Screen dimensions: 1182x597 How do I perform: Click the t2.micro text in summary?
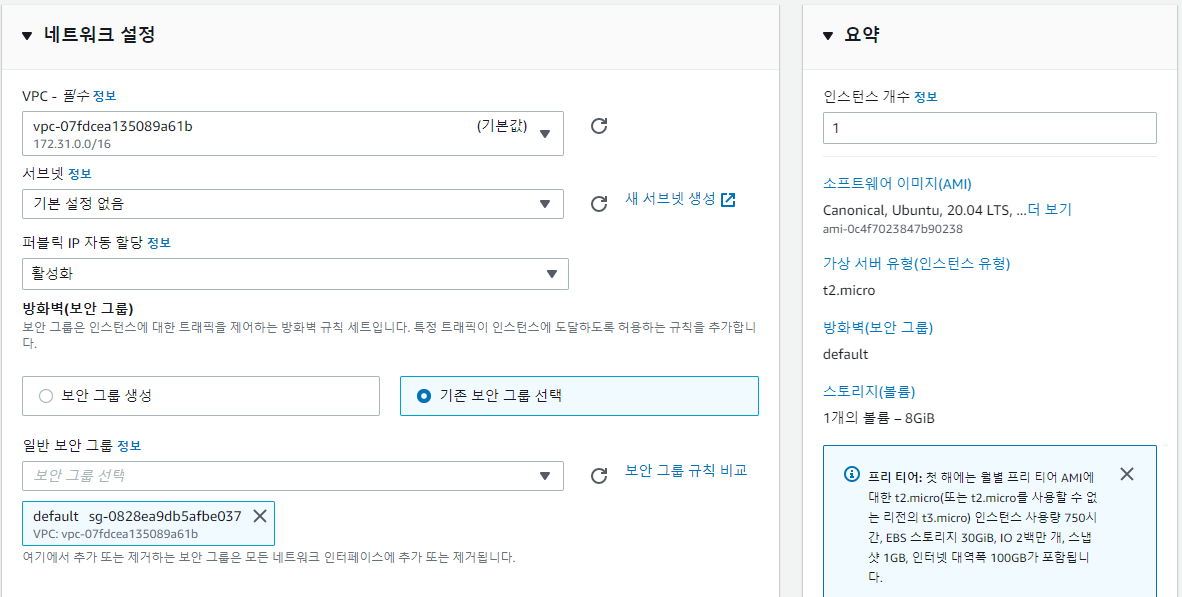pos(849,290)
